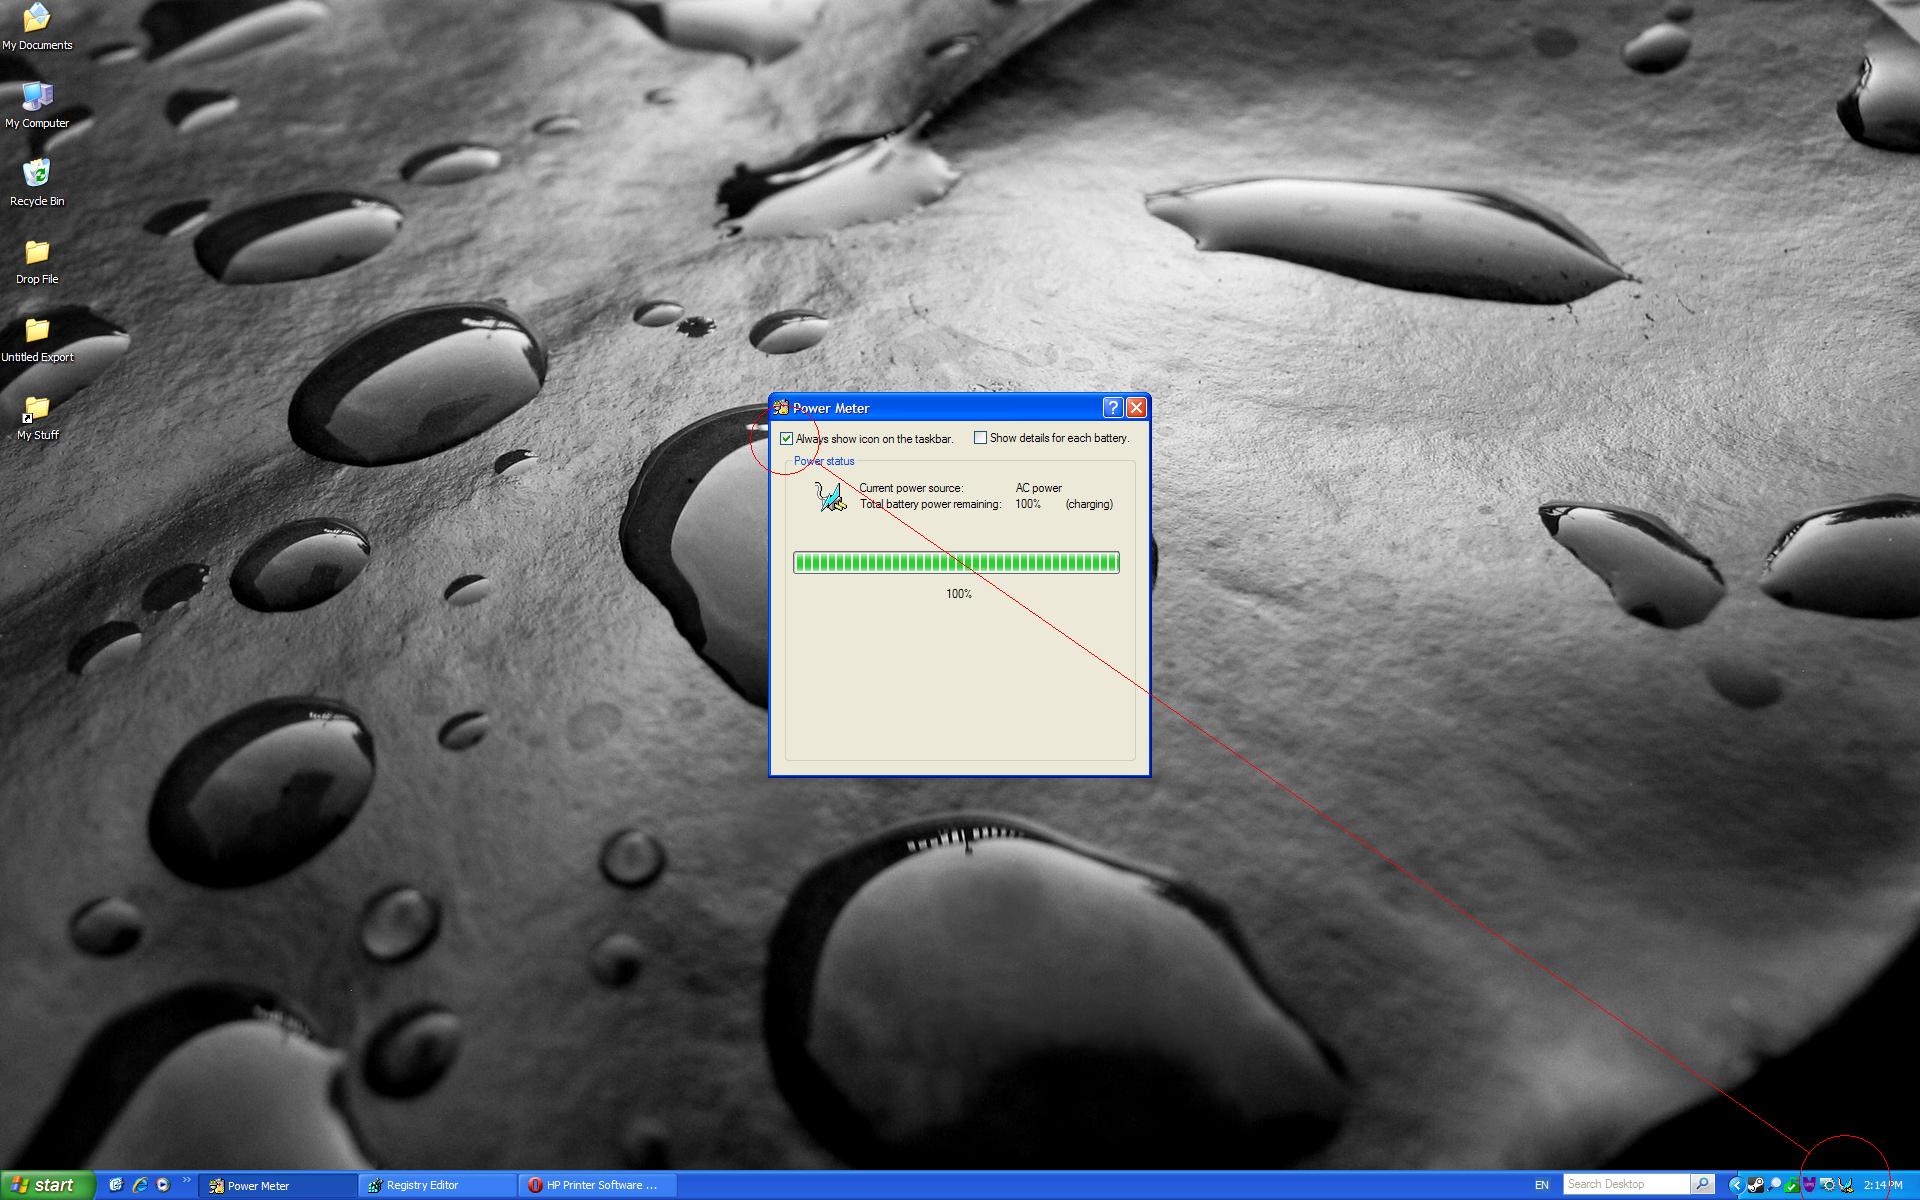The height and width of the screenshot is (1200, 1920).
Task: Switch to HP Printer Software taskbar button
Action: tap(597, 1185)
